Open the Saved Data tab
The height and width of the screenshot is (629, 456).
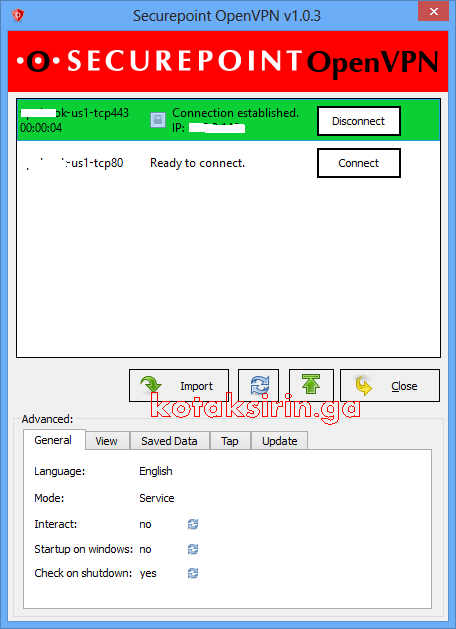coord(169,441)
